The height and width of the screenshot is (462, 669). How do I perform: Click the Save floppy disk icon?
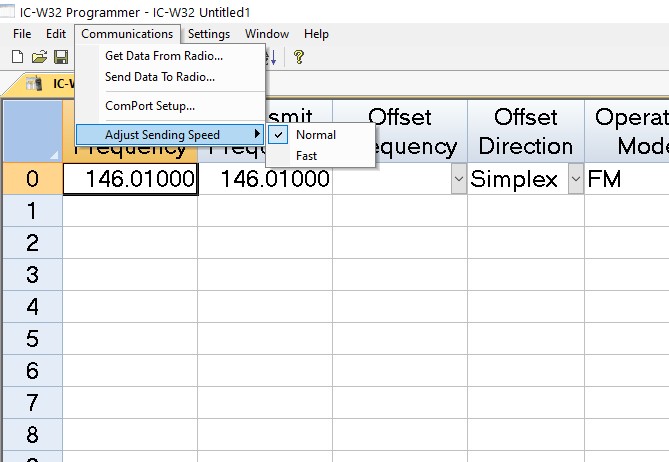pos(61,57)
